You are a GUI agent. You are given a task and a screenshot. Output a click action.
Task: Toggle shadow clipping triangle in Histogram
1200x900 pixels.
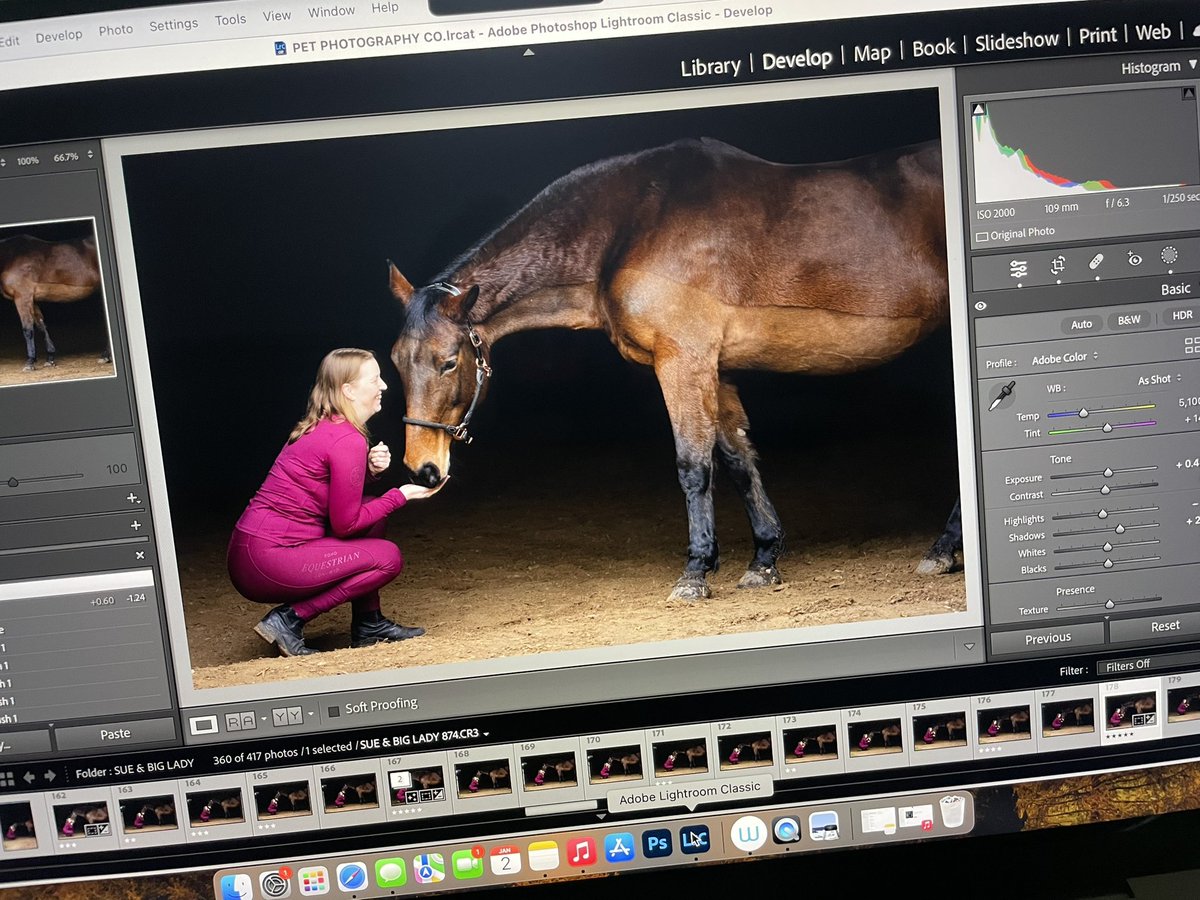coord(978,109)
